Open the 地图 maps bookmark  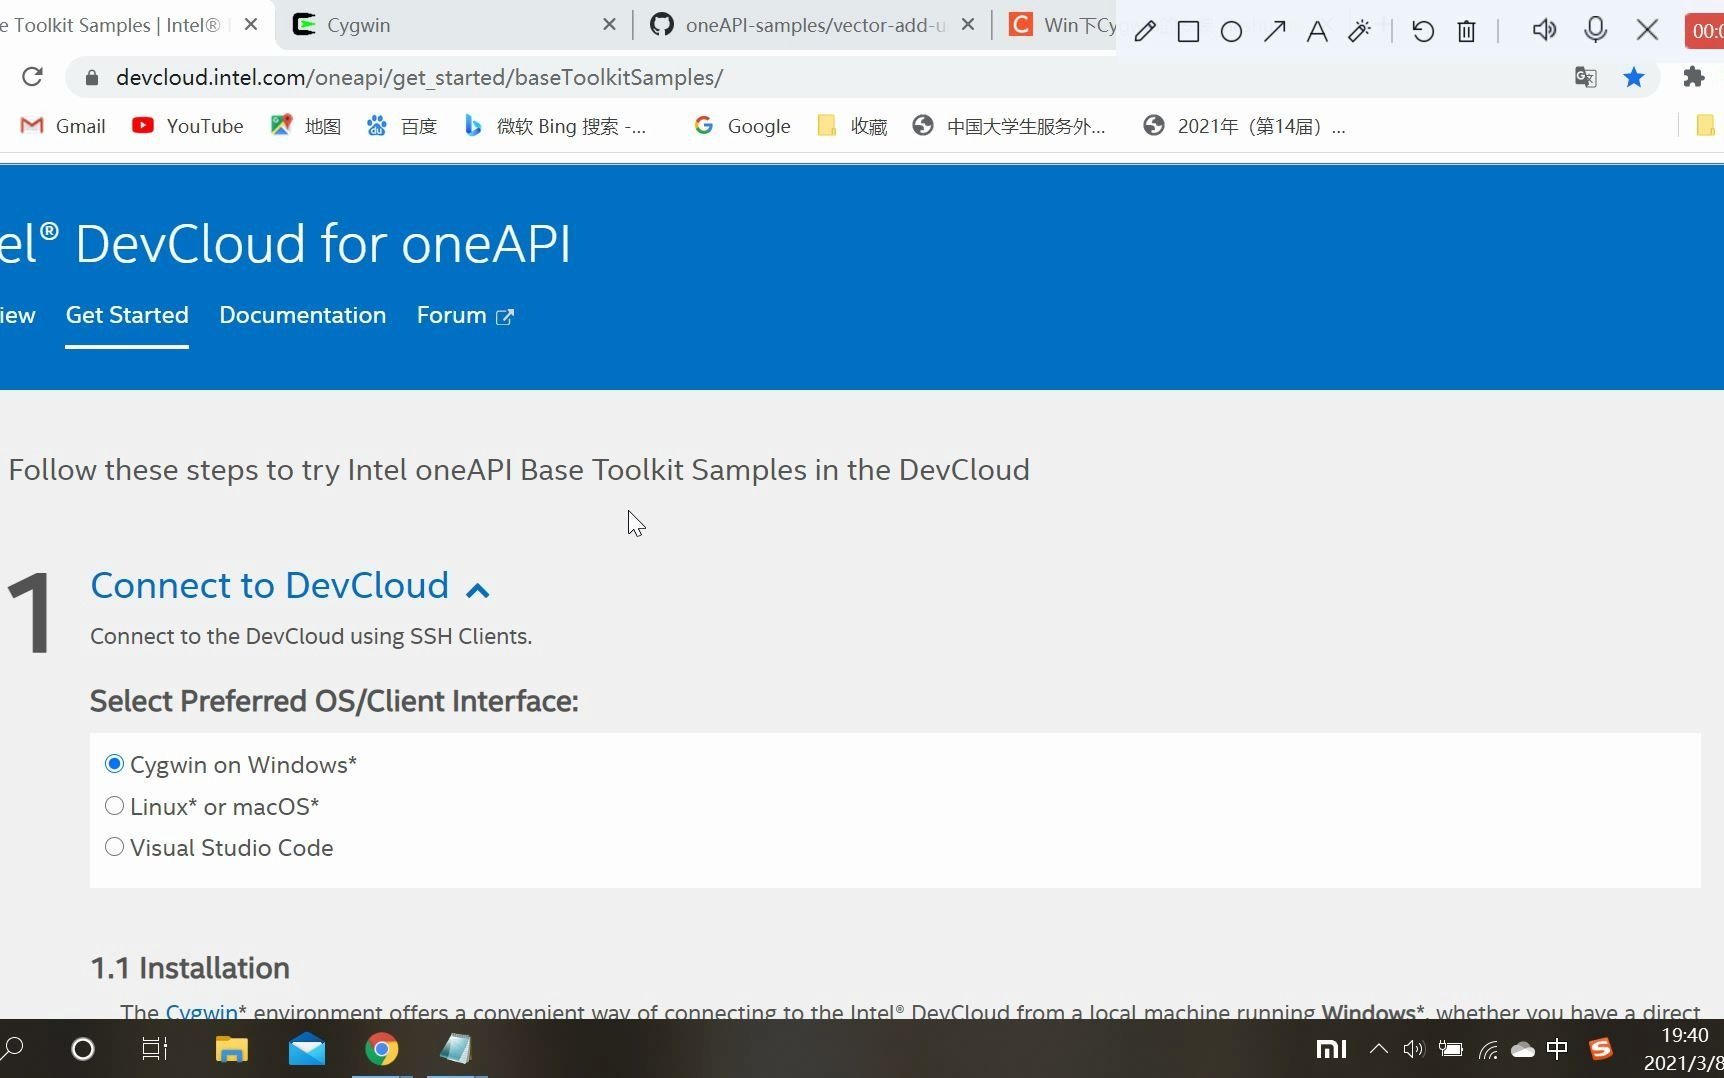point(306,126)
